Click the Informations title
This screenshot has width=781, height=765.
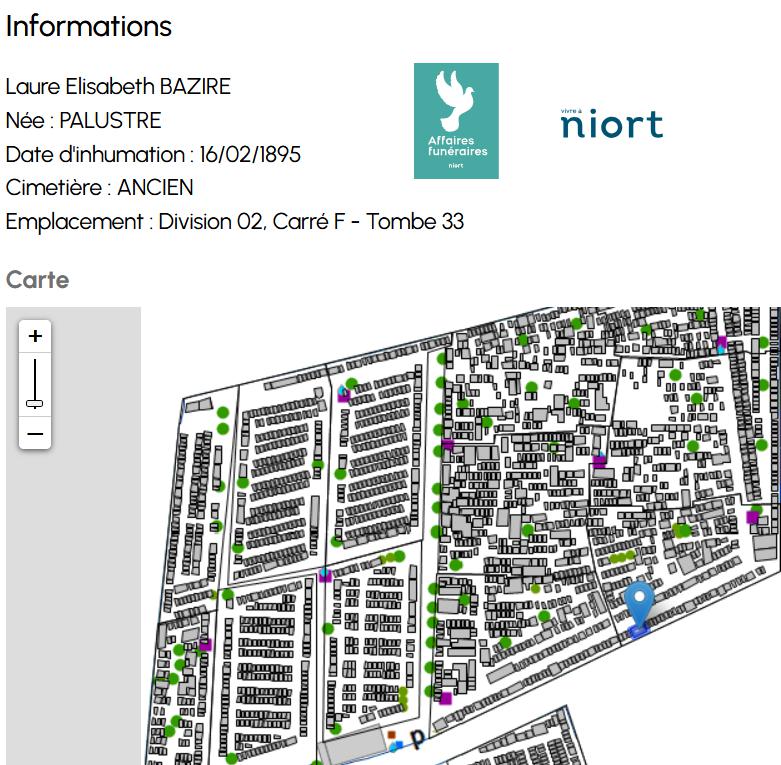click(88, 26)
